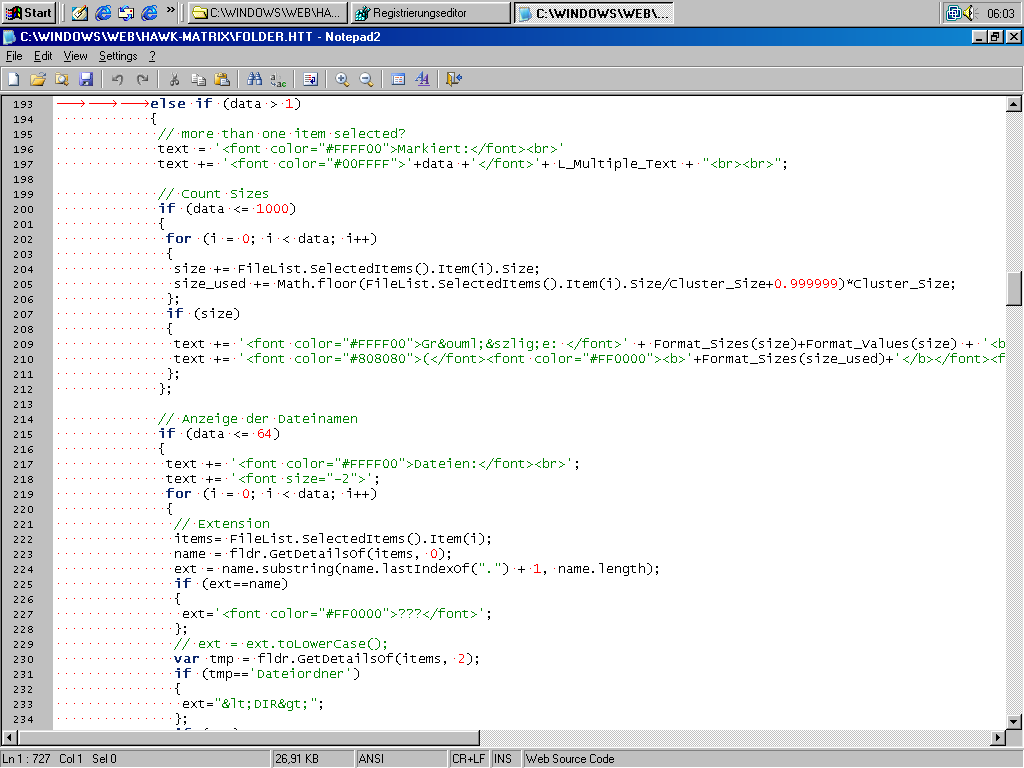Click line number 234 in the margin
The height and width of the screenshot is (768, 1024).
(23, 720)
